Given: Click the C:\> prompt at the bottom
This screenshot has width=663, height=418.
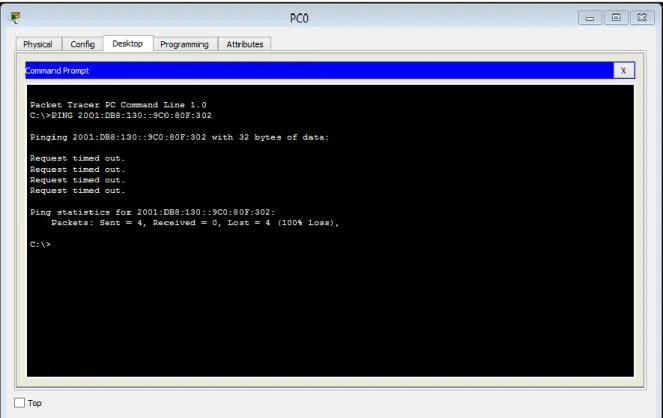Looking at the screenshot, I should tap(40, 244).
